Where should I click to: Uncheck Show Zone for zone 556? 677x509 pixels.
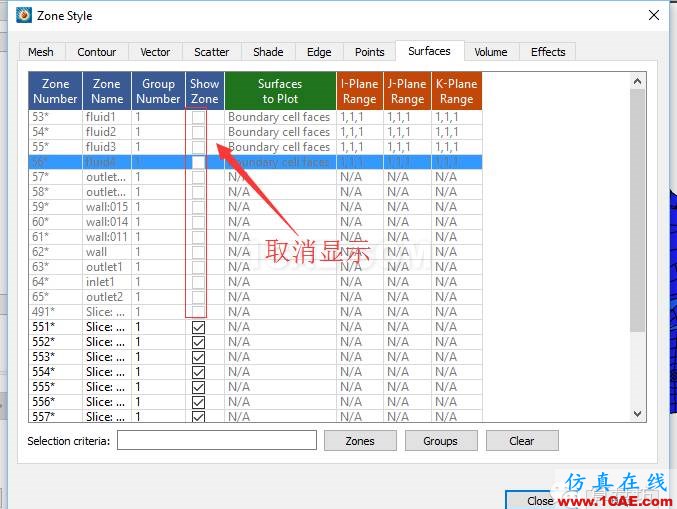(198, 402)
